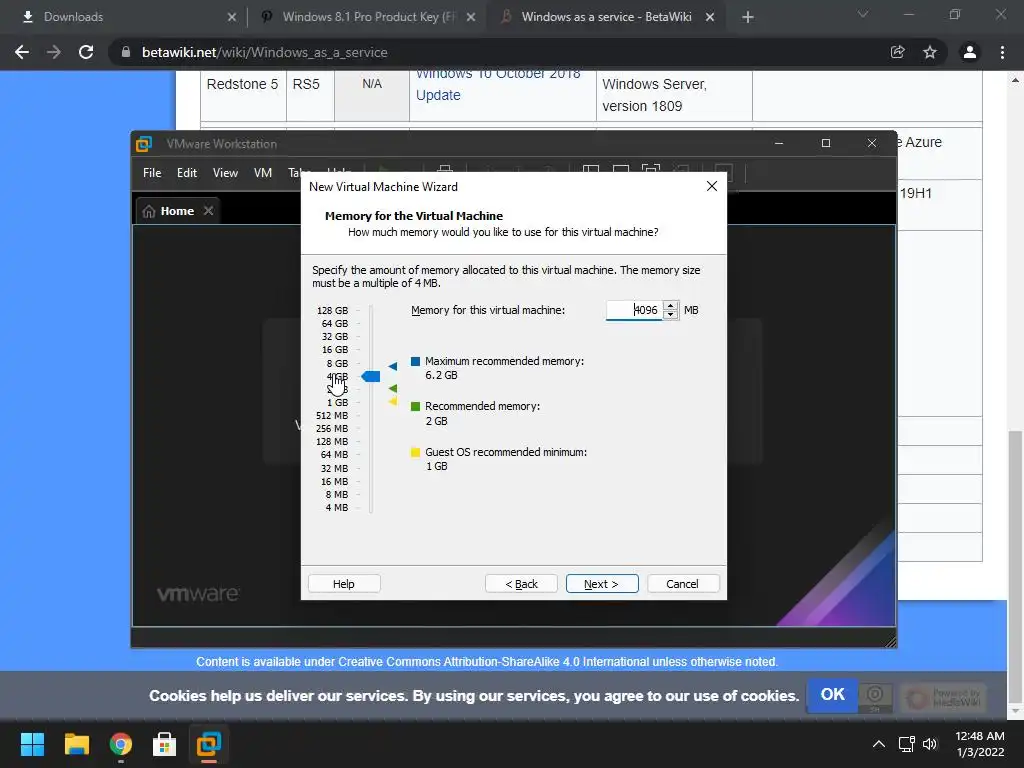Screen dimensions: 1024x768
Task: Close the Windows as a service tab
Action: click(710, 17)
